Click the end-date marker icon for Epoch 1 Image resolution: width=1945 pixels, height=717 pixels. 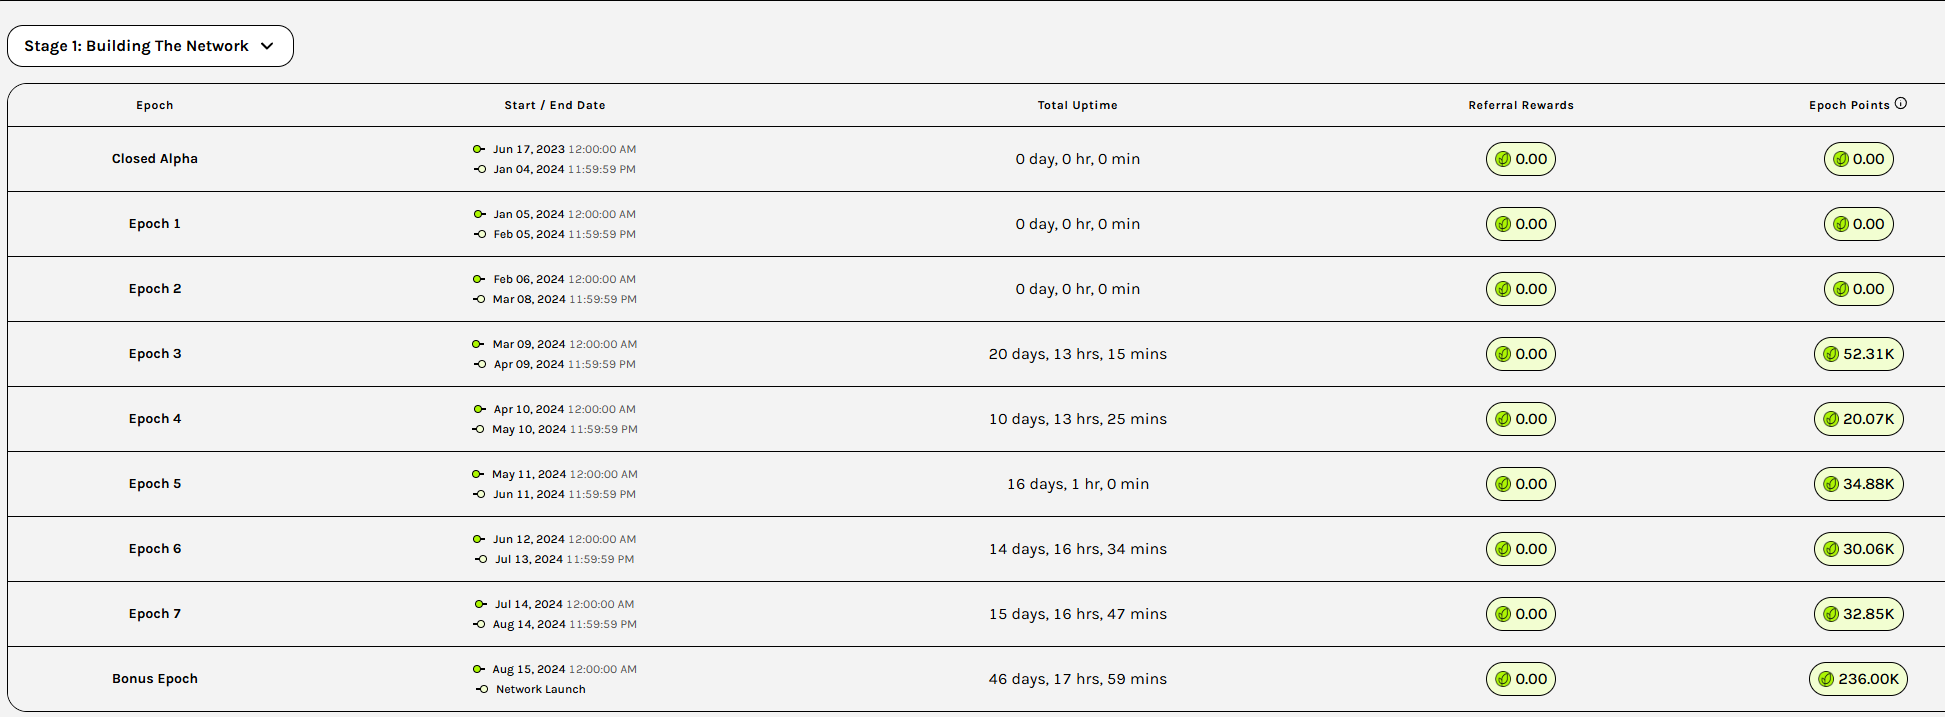coord(479,234)
